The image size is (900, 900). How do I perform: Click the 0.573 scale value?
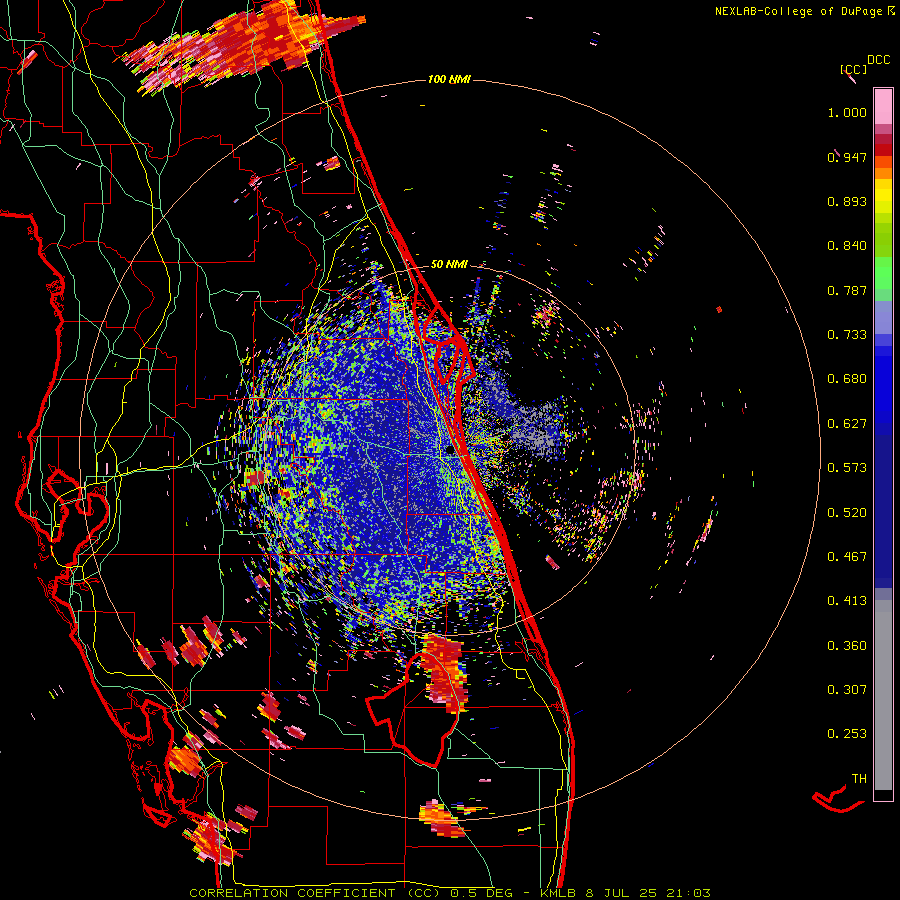[847, 468]
